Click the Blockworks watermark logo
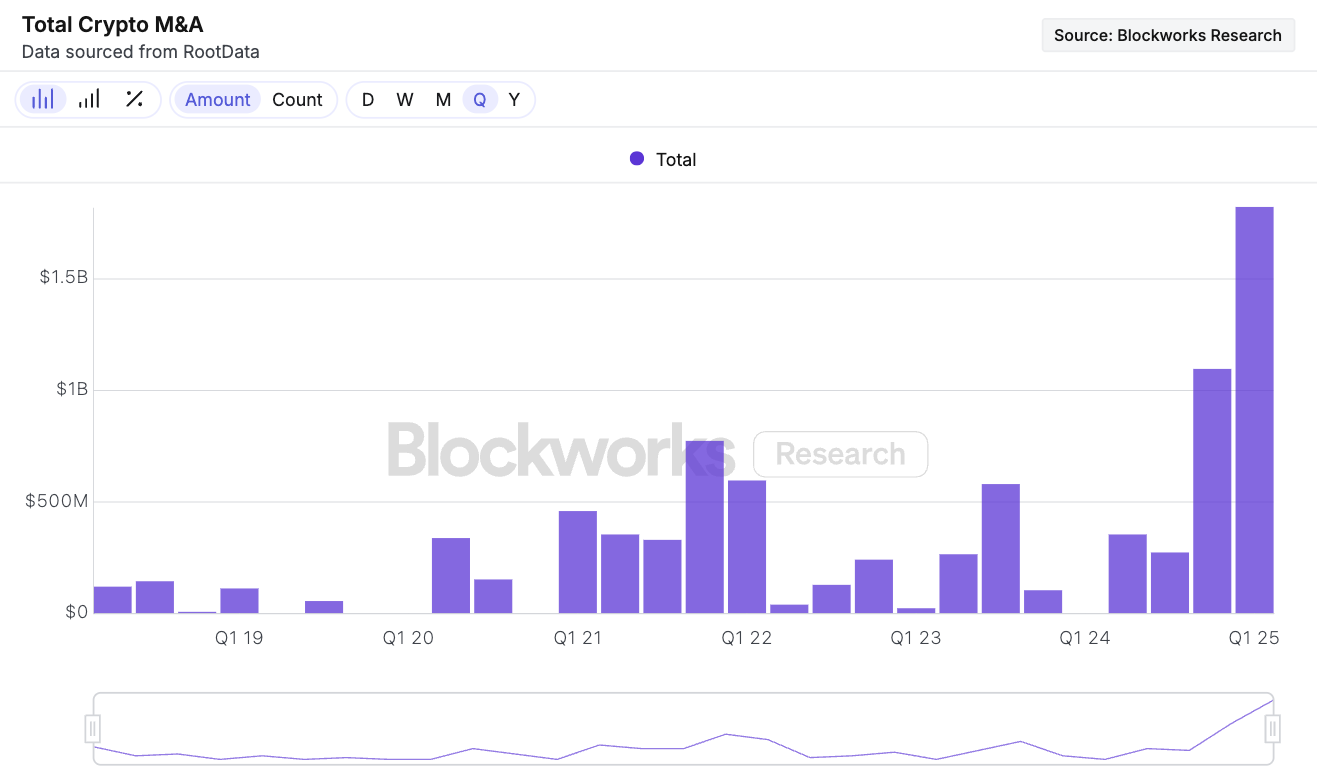The width and height of the screenshot is (1317, 772). pyautogui.click(x=560, y=450)
